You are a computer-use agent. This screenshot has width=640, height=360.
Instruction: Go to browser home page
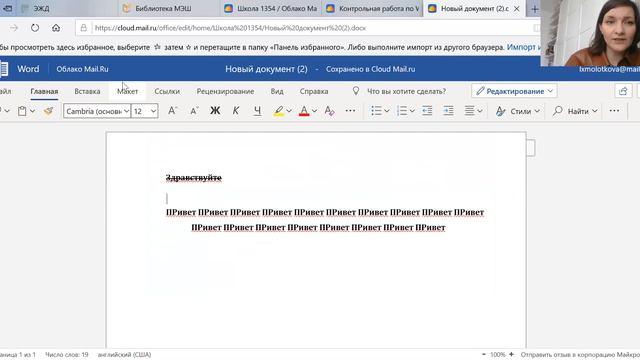56,28
